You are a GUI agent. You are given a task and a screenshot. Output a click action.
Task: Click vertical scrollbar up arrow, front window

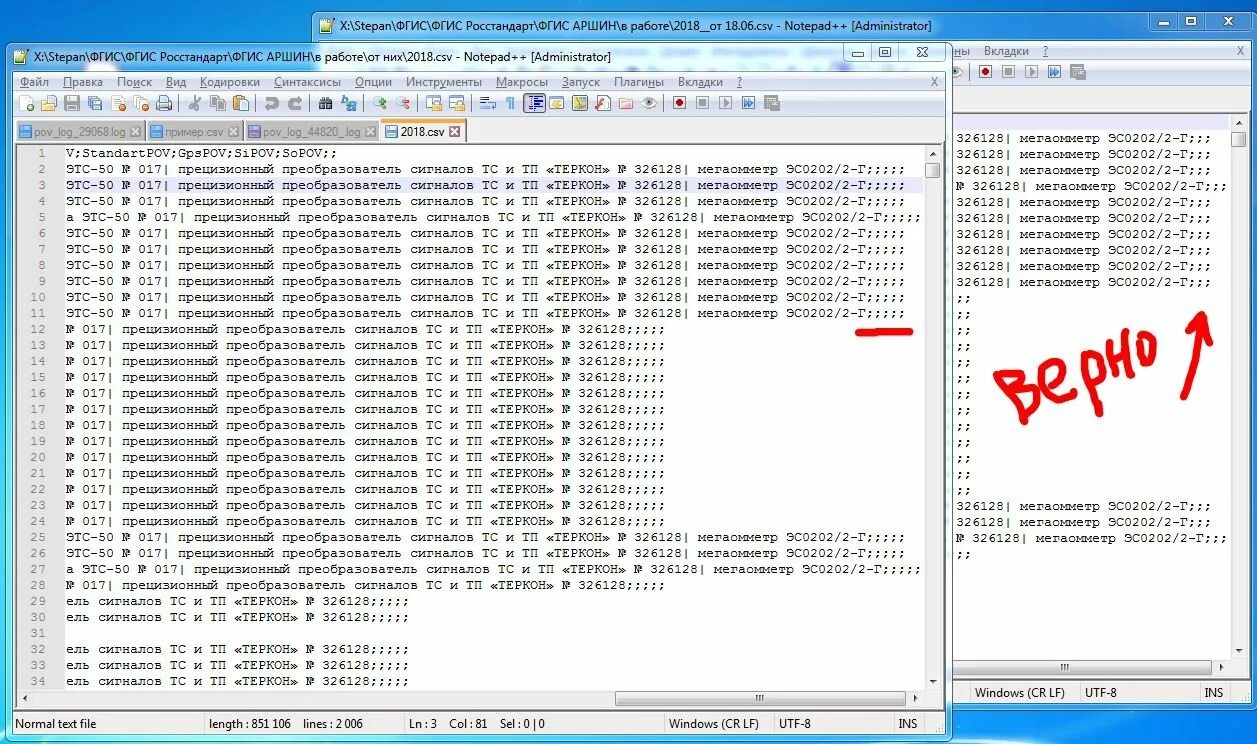click(x=933, y=154)
